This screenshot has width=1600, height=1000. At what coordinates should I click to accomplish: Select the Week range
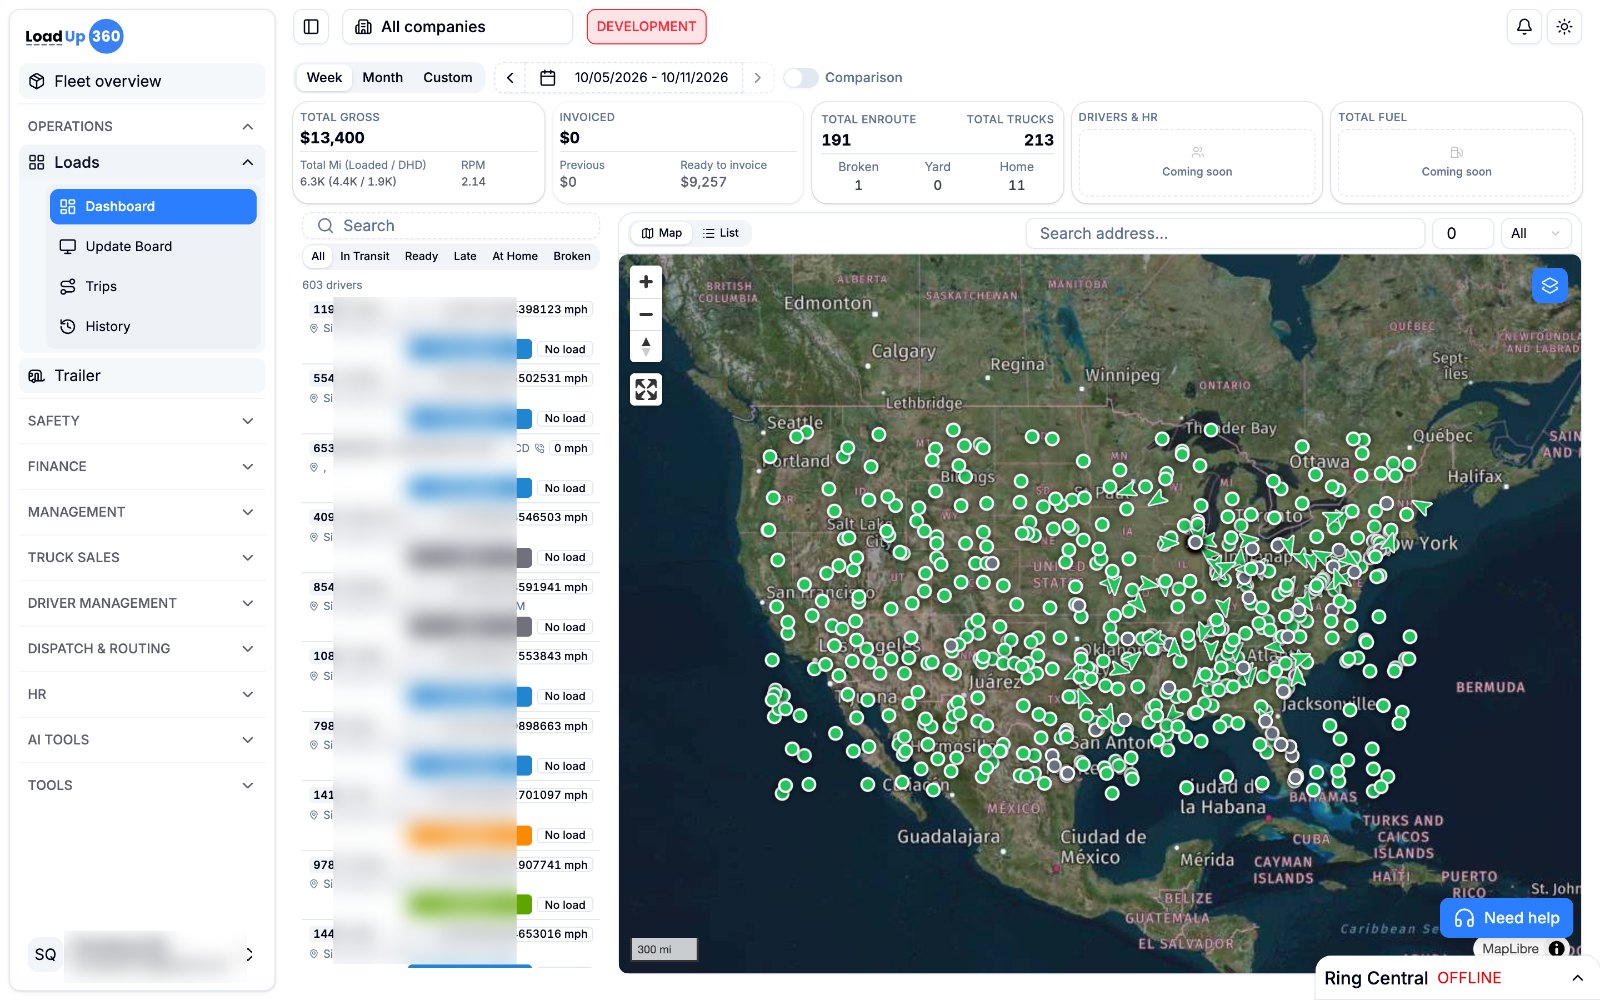(324, 77)
